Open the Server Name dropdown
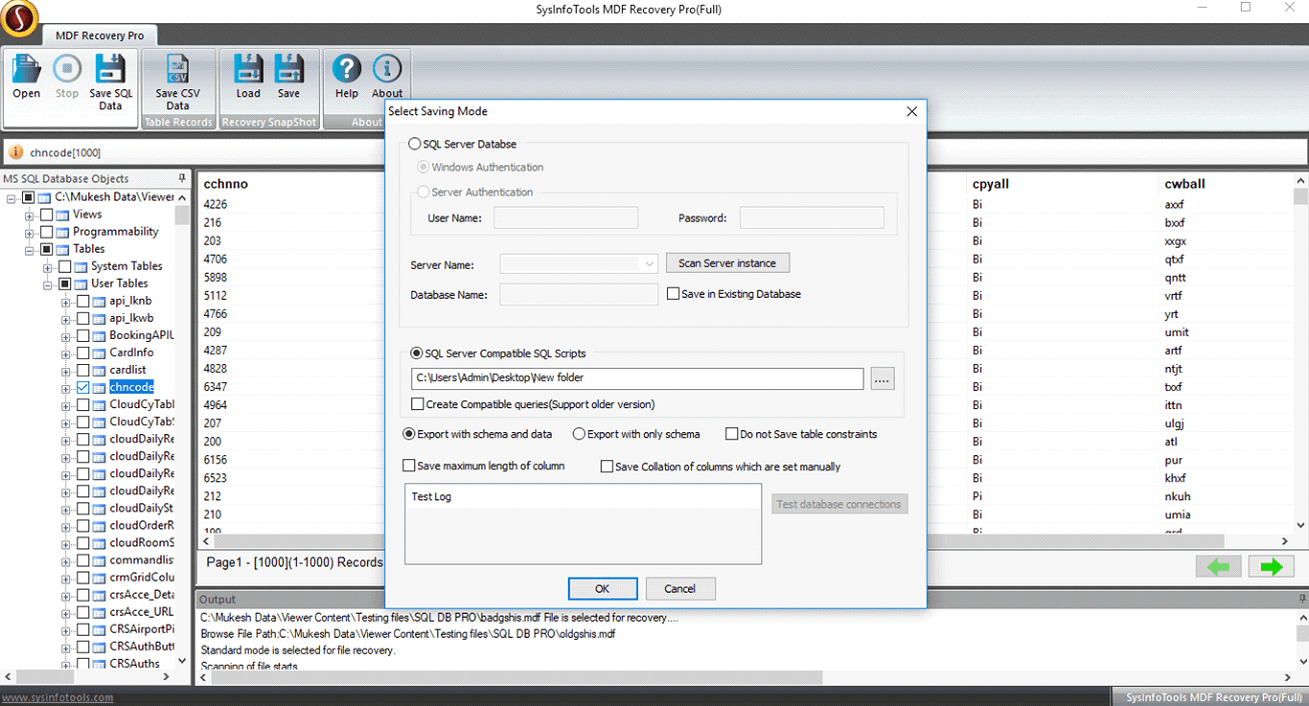 click(x=649, y=264)
